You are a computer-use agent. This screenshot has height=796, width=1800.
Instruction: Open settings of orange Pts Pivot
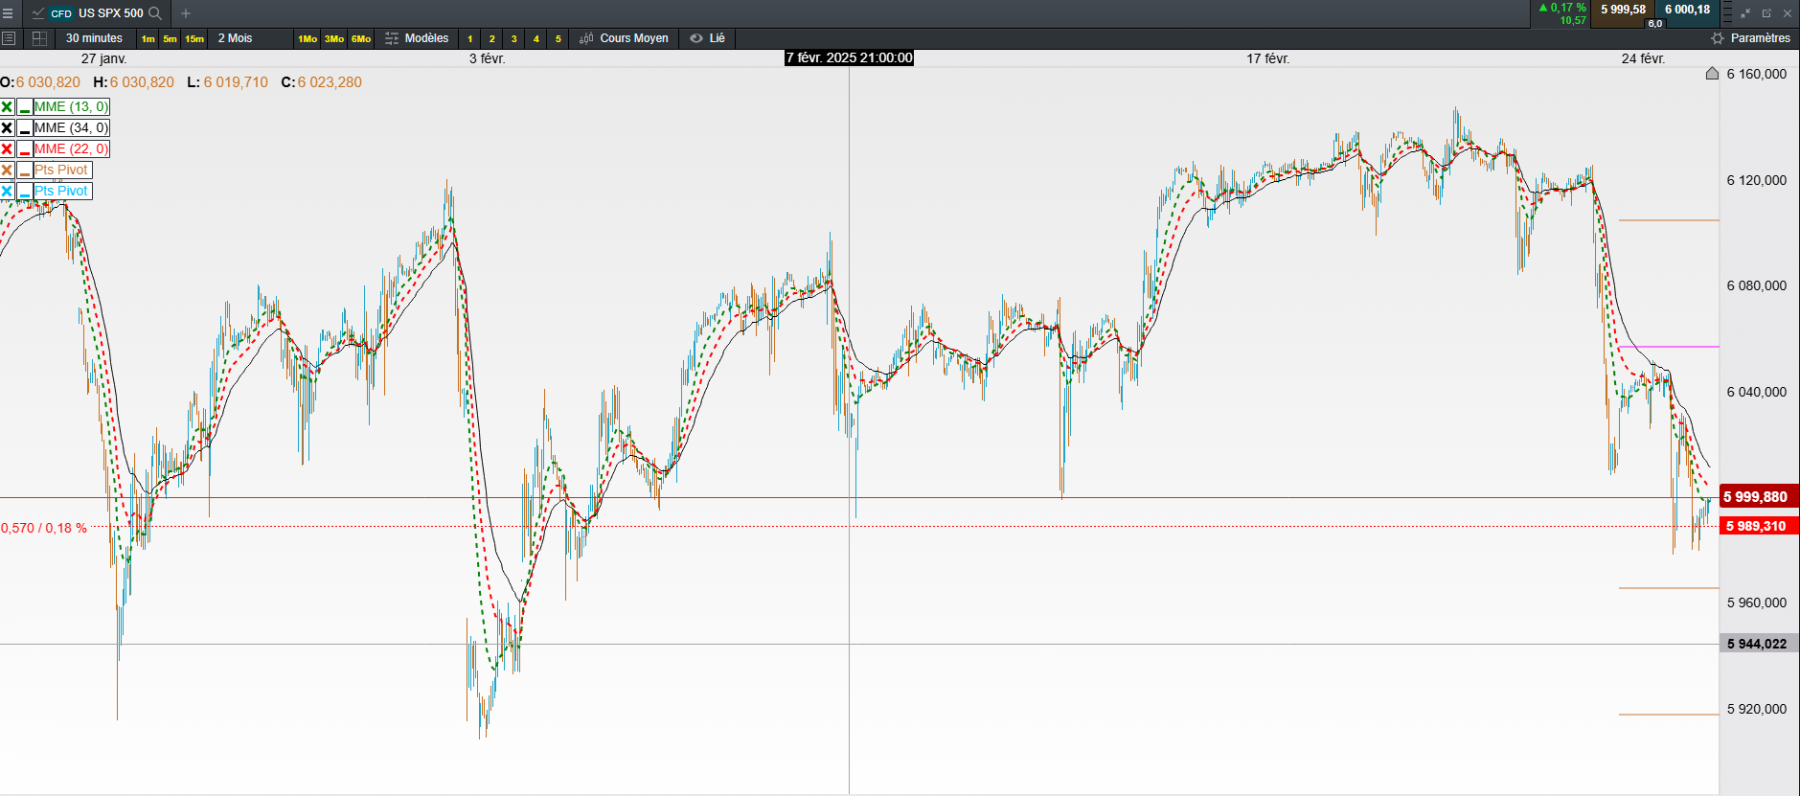(62, 170)
